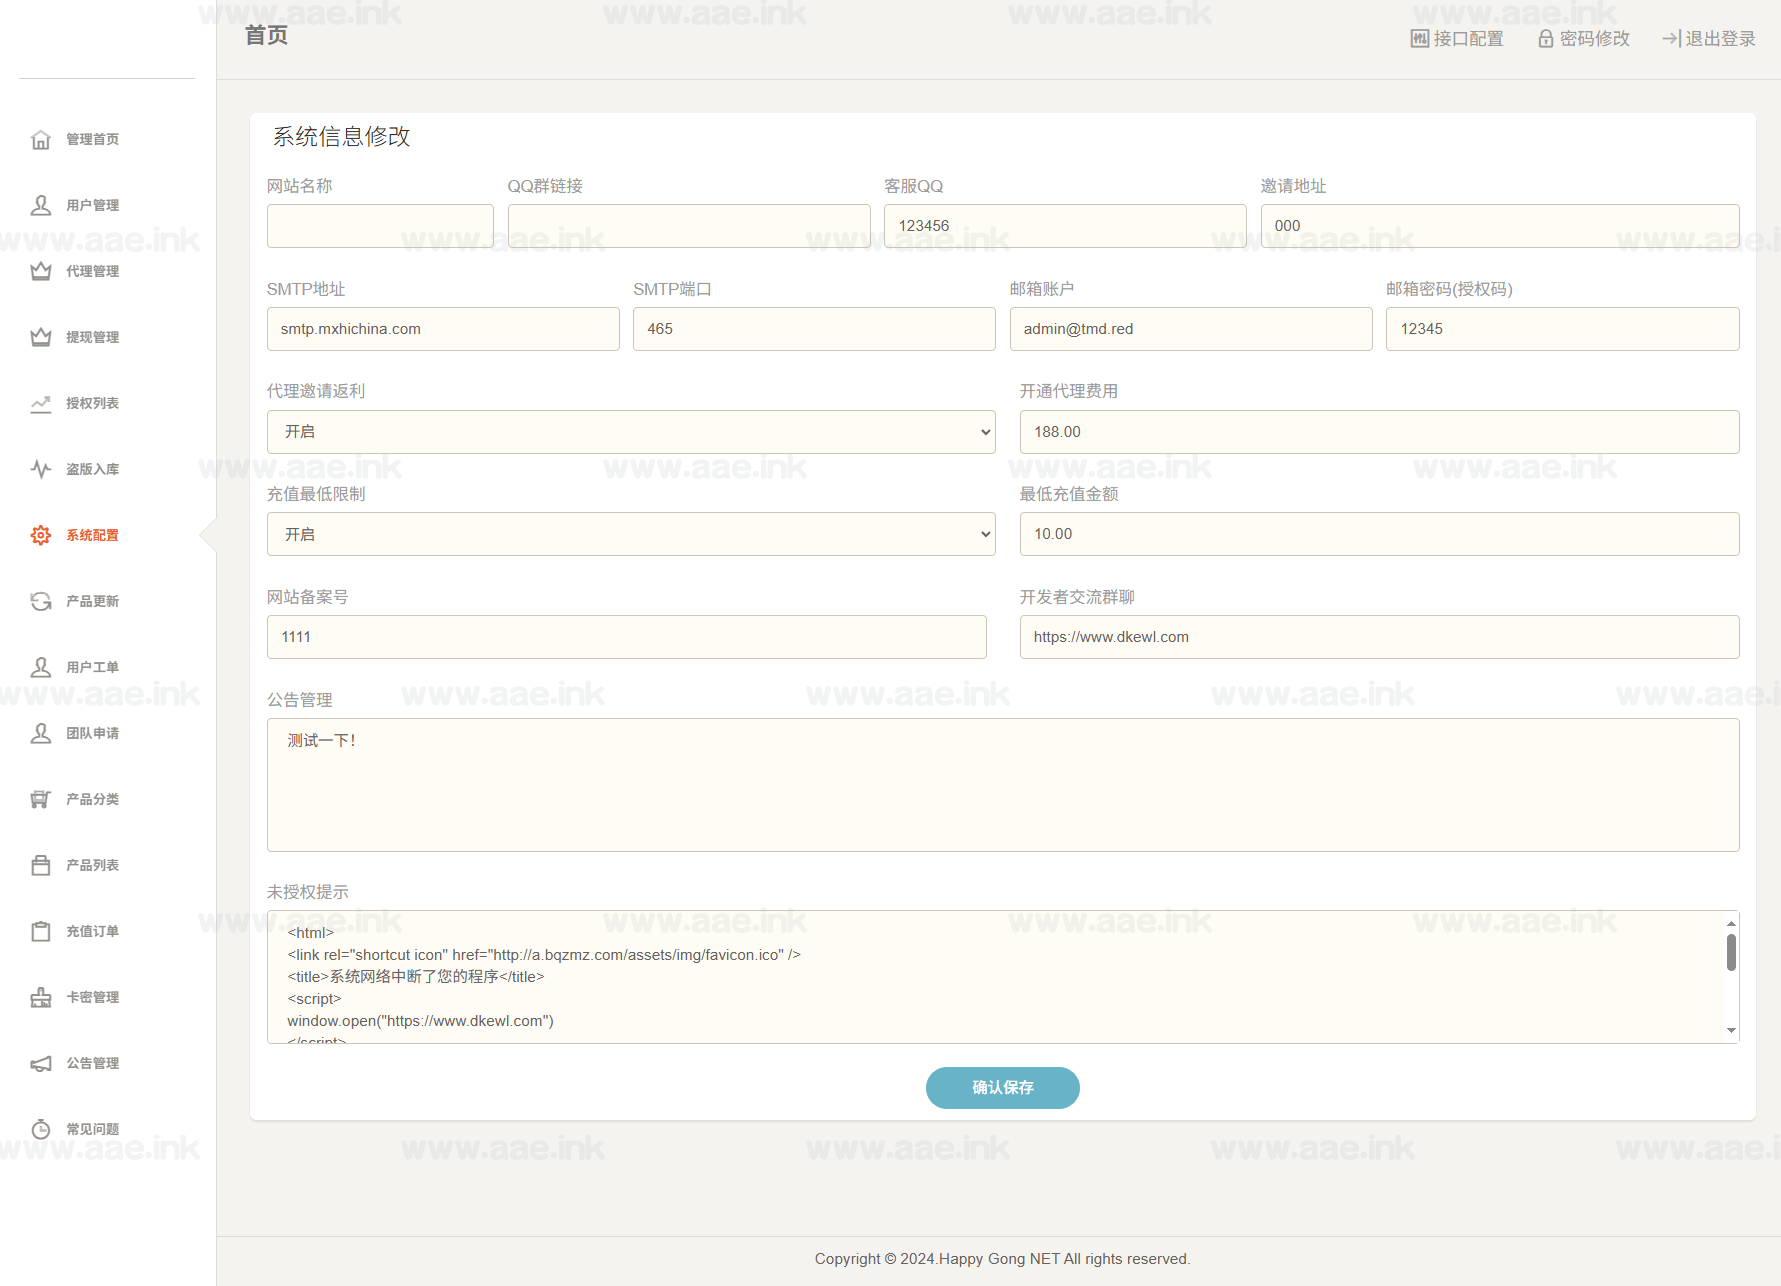The height and width of the screenshot is (1286, 1781).
Task: Open the 代理邀请返利 dropdown
Action: click(631, 432)
